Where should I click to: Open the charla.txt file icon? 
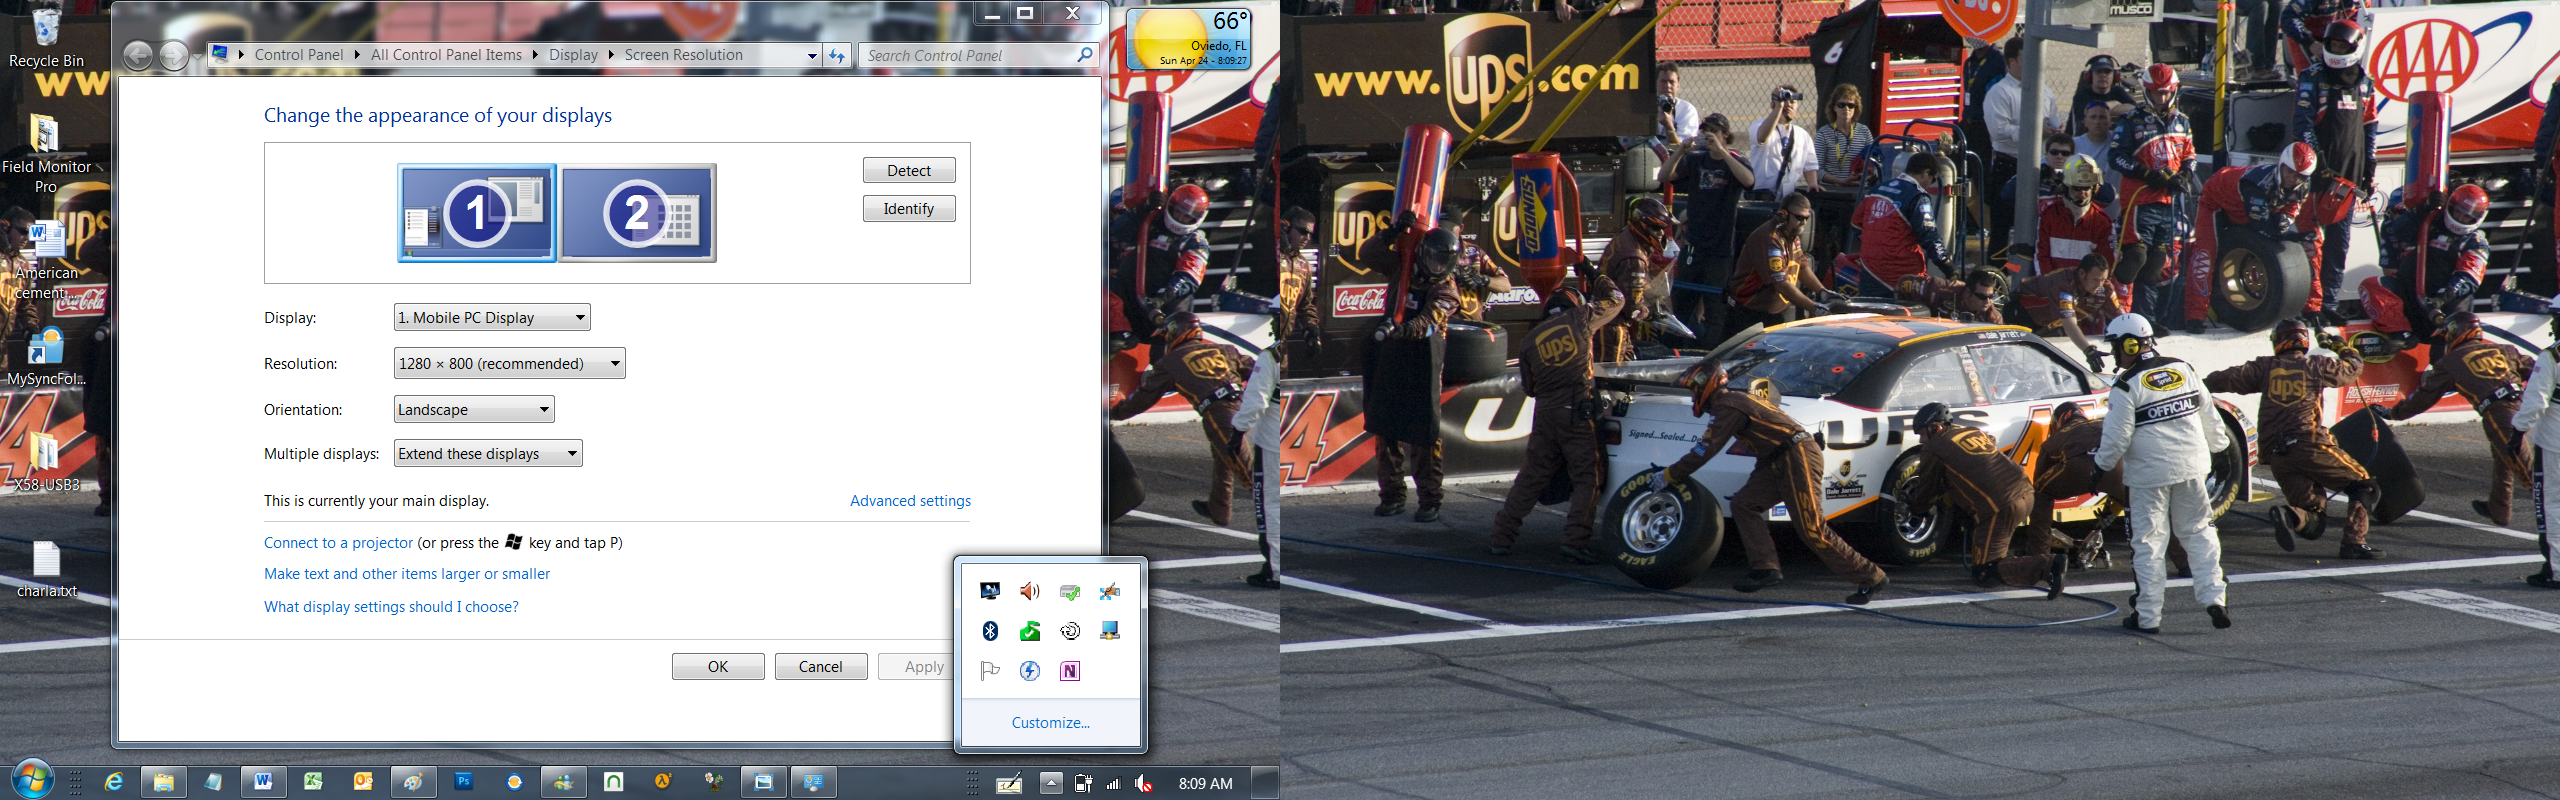point(46,569)
